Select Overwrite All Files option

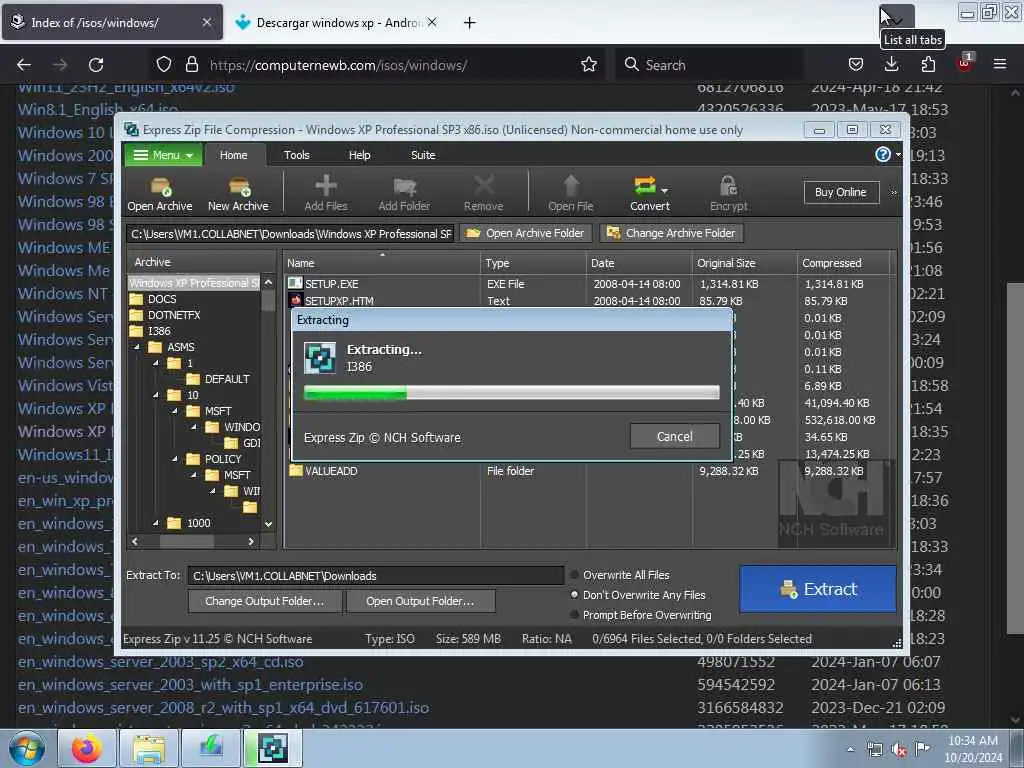coord(620,575)
